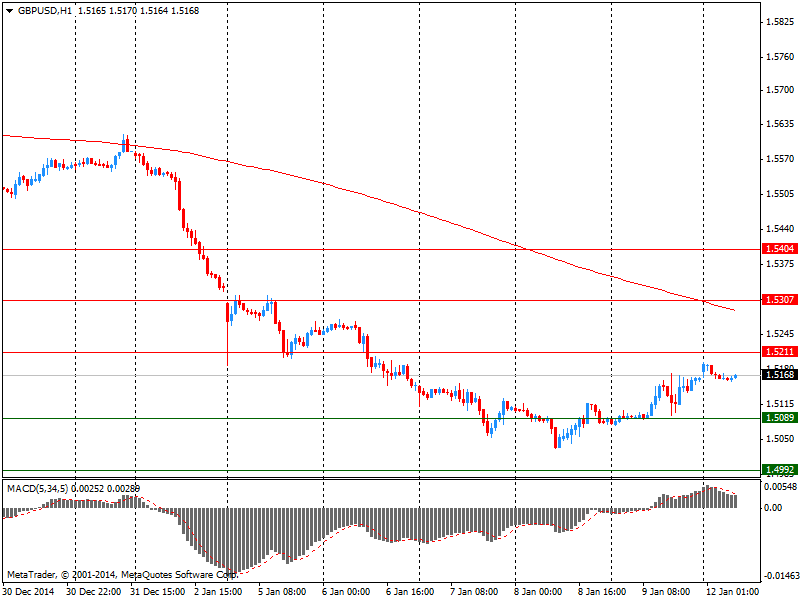Screen dimensions: 800x600
Task: Click the 30 Dec 2014 time axis label
Action: [x=29, y=591]
